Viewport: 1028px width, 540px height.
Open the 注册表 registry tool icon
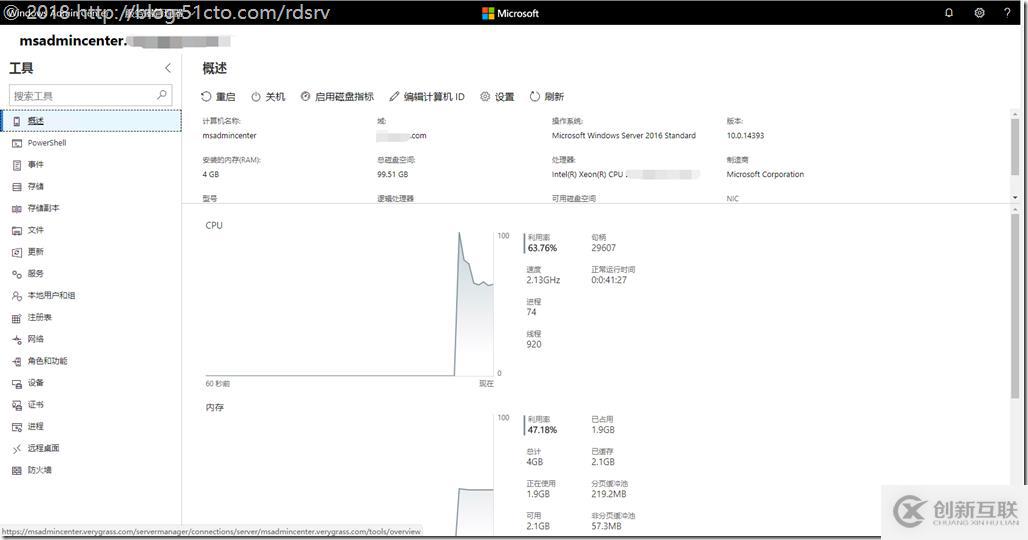pos(17,318)
